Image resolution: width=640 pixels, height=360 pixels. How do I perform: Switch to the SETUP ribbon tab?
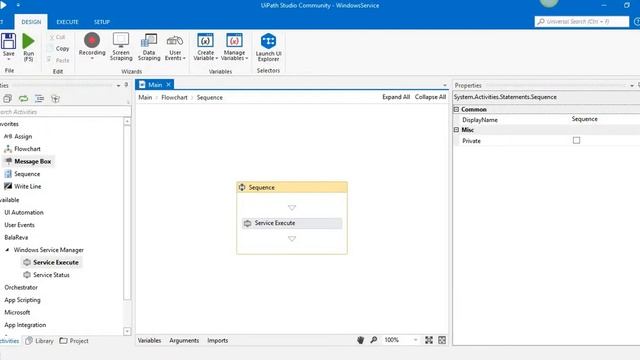(x=102, y=22)
